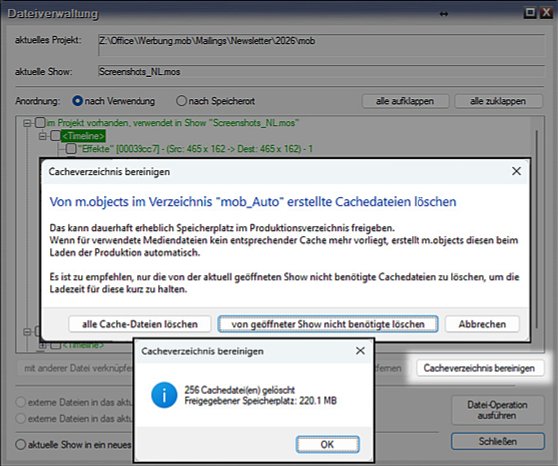Collapse the Timeline tree node
The width and height of the screenshot is (558, 466).
(42, 136)
